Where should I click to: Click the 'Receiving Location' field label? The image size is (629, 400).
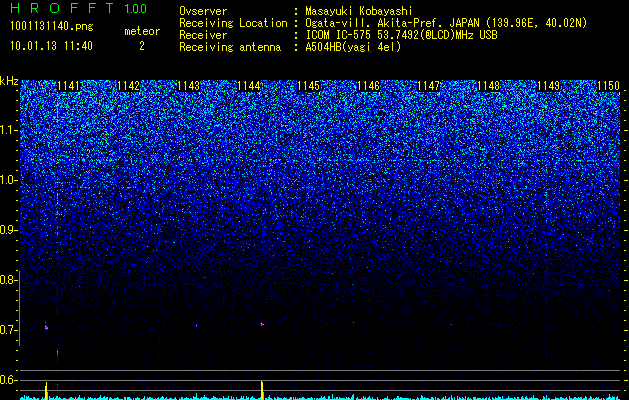(x=233, y=23)
